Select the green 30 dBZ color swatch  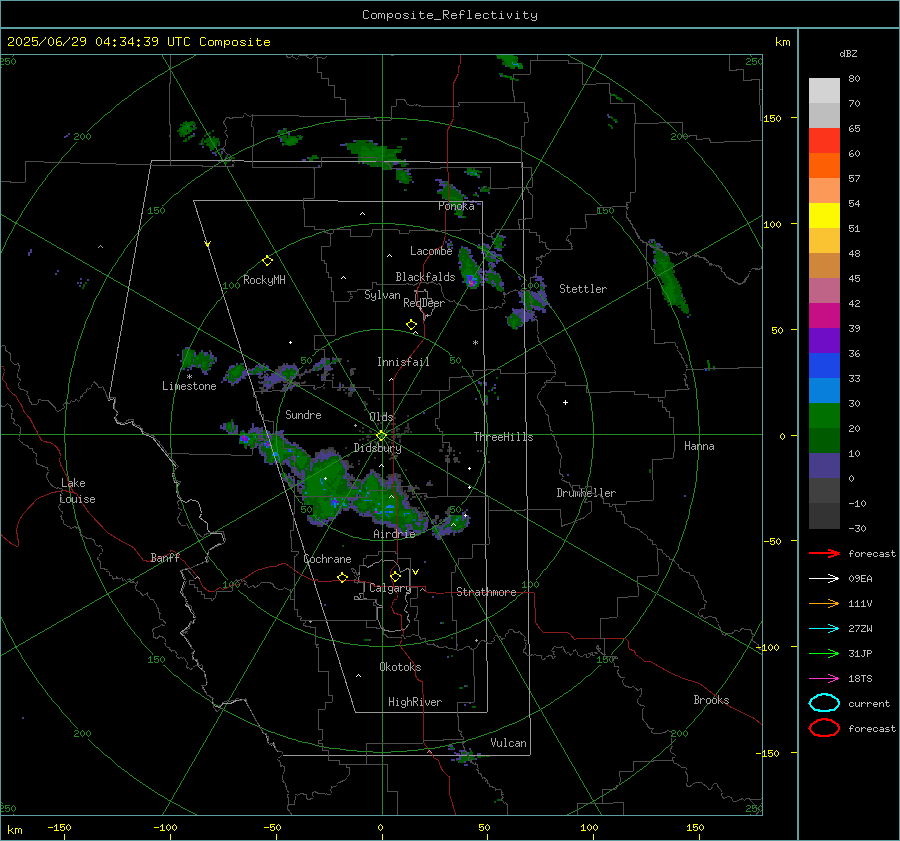(824, 415)
